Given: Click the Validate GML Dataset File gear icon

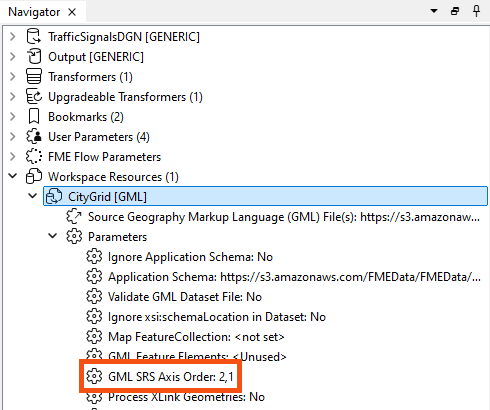Looking at the screenshot, I should pyautogui.click(x=94, y=297).
